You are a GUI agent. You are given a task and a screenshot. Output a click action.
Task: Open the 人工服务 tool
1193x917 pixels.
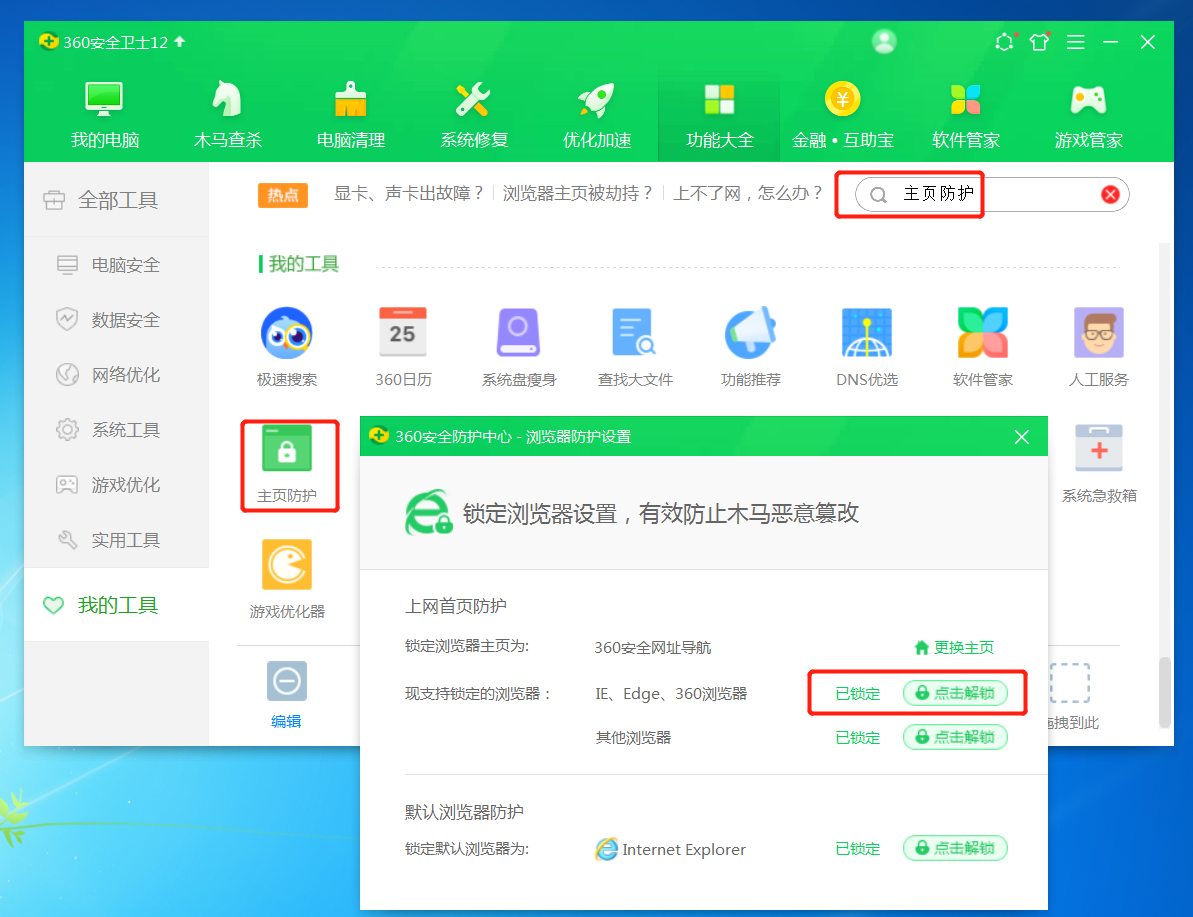tap(1099, 347)
